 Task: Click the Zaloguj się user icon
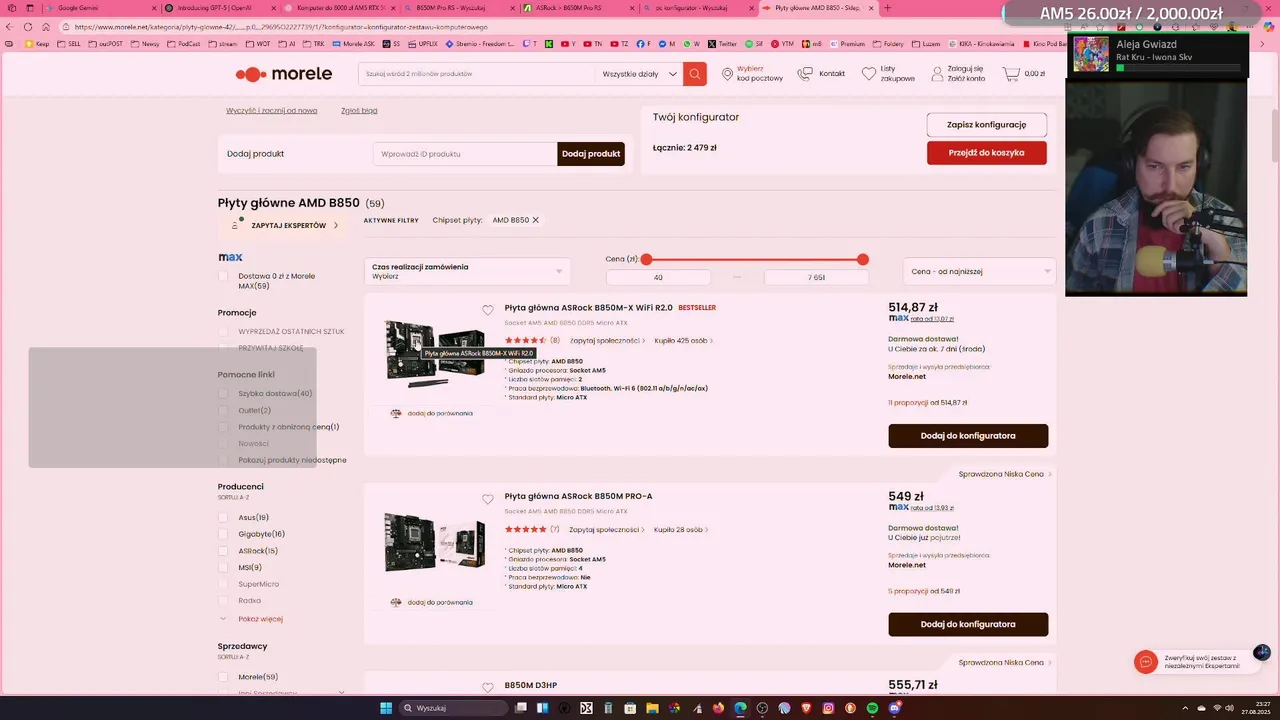click(x=937, y=74)
